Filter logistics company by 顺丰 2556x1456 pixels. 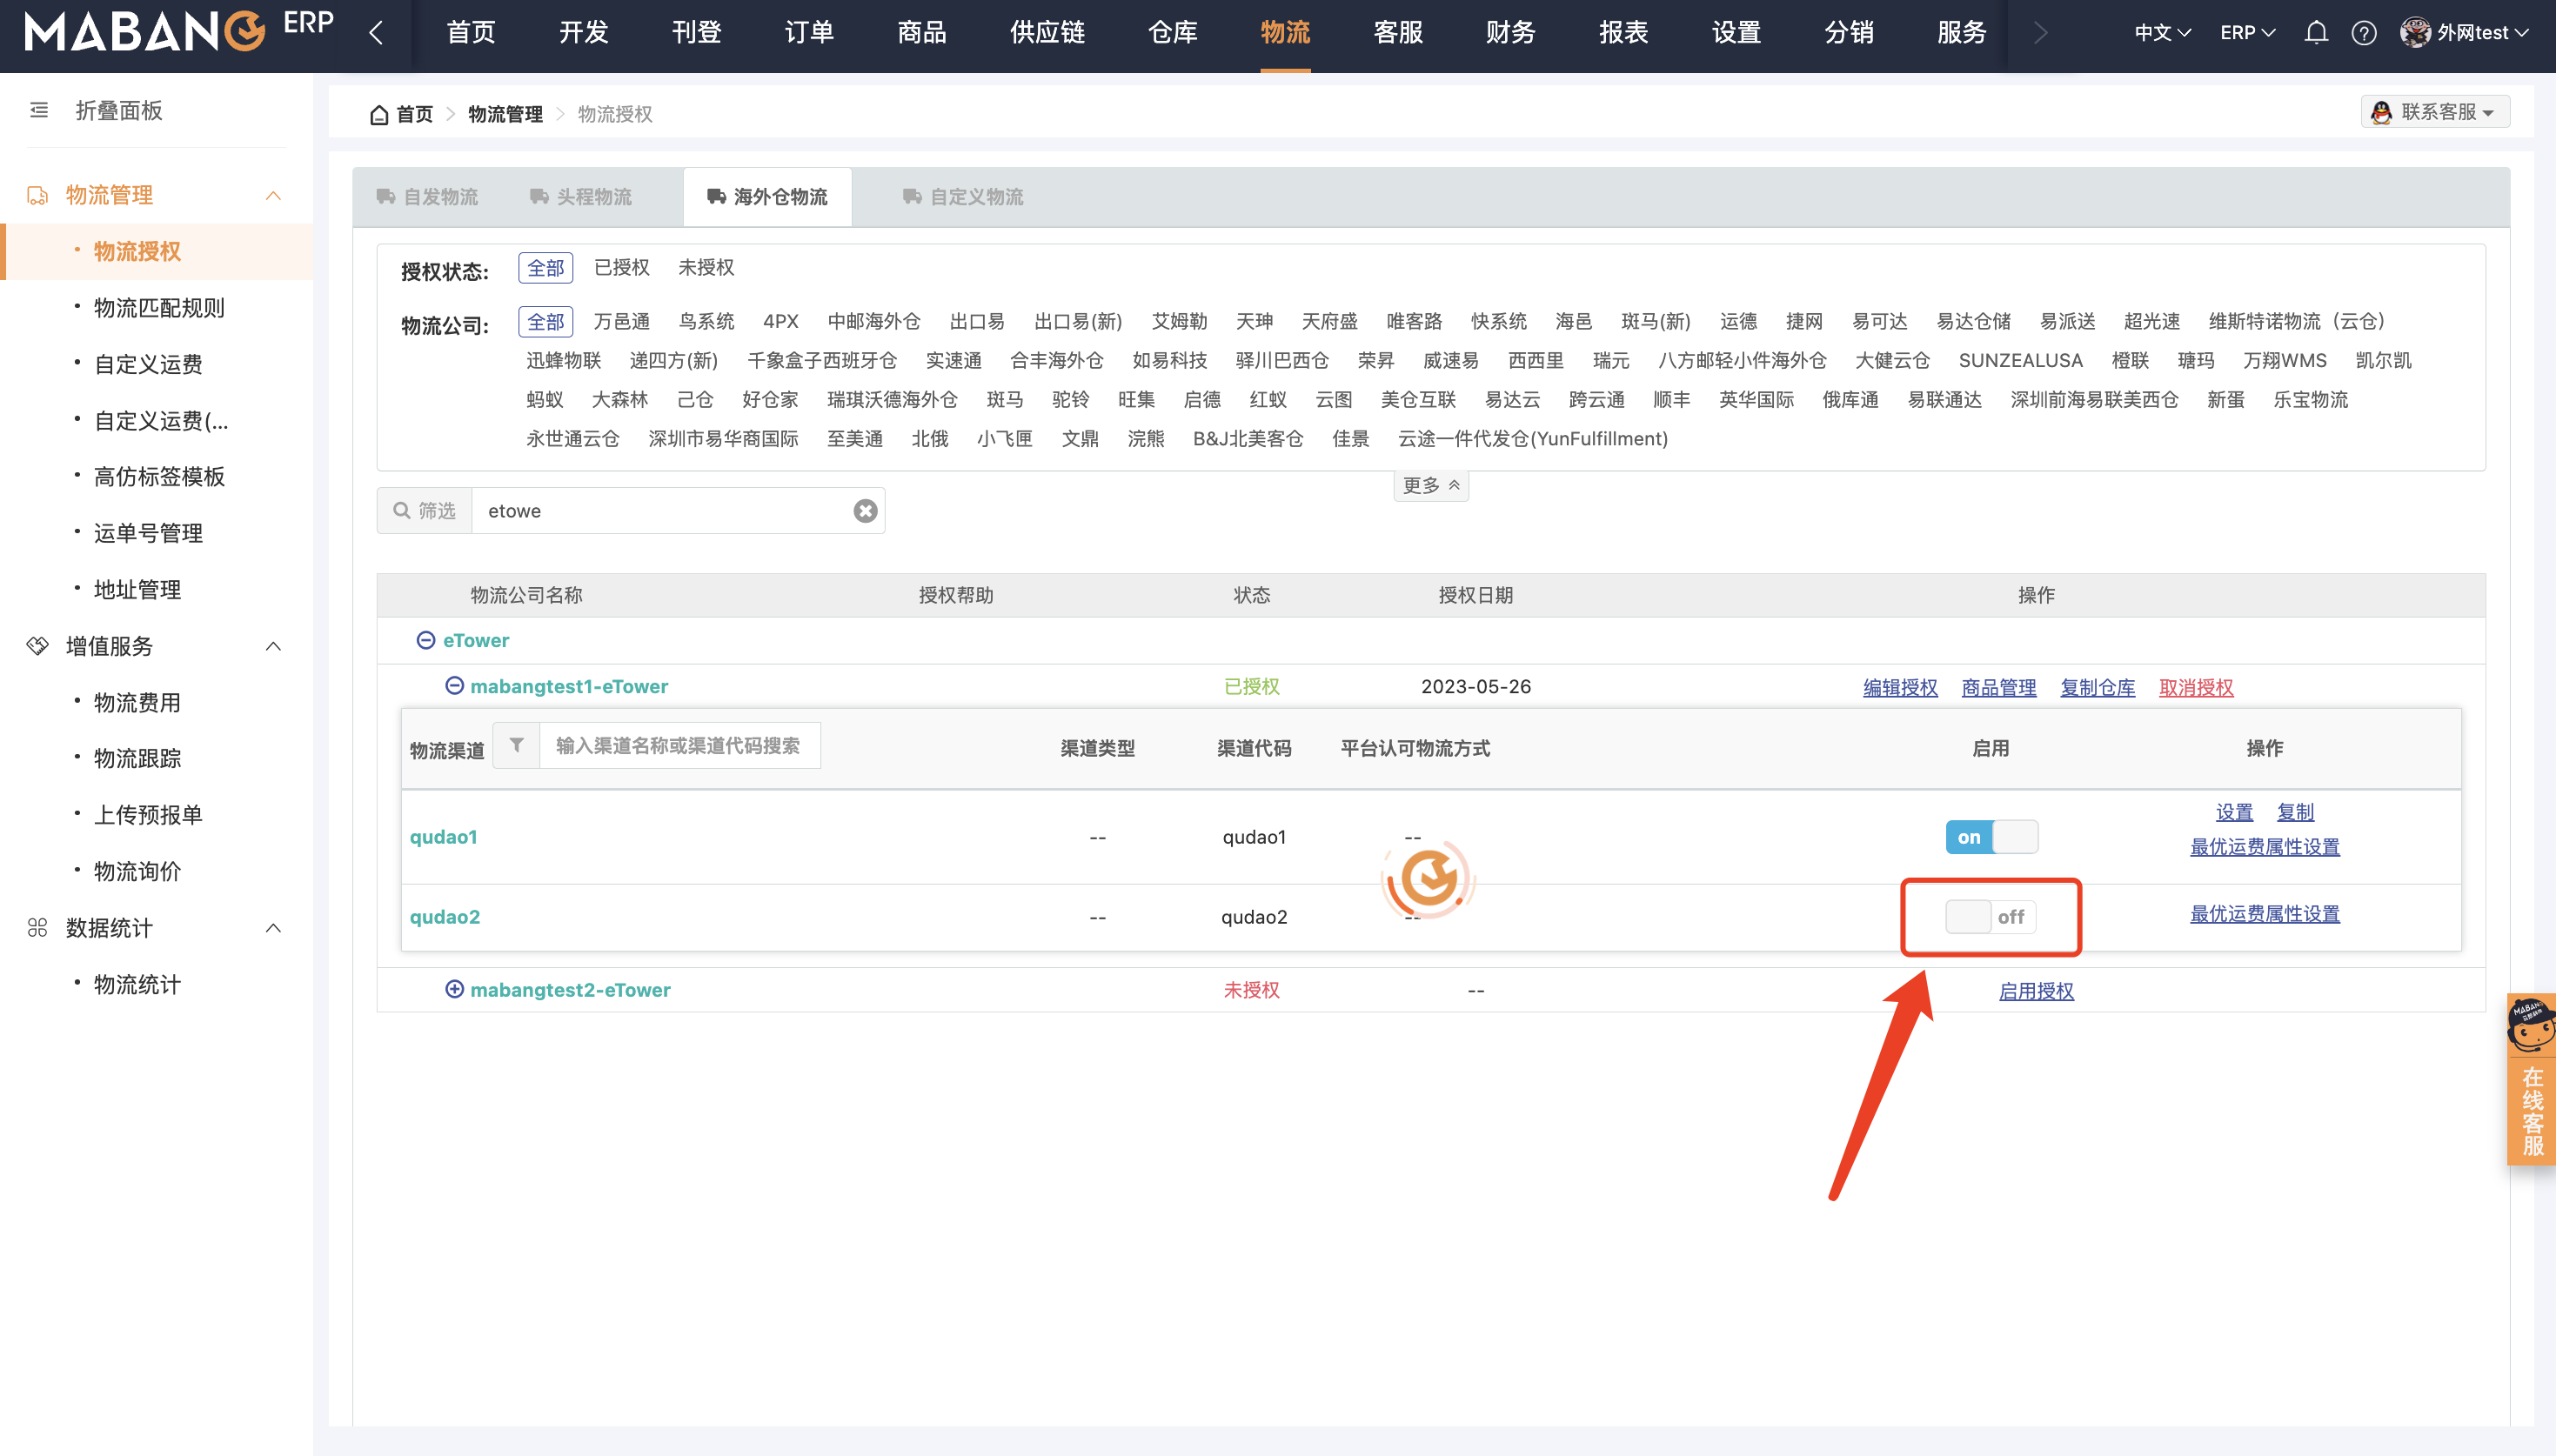1671,400
